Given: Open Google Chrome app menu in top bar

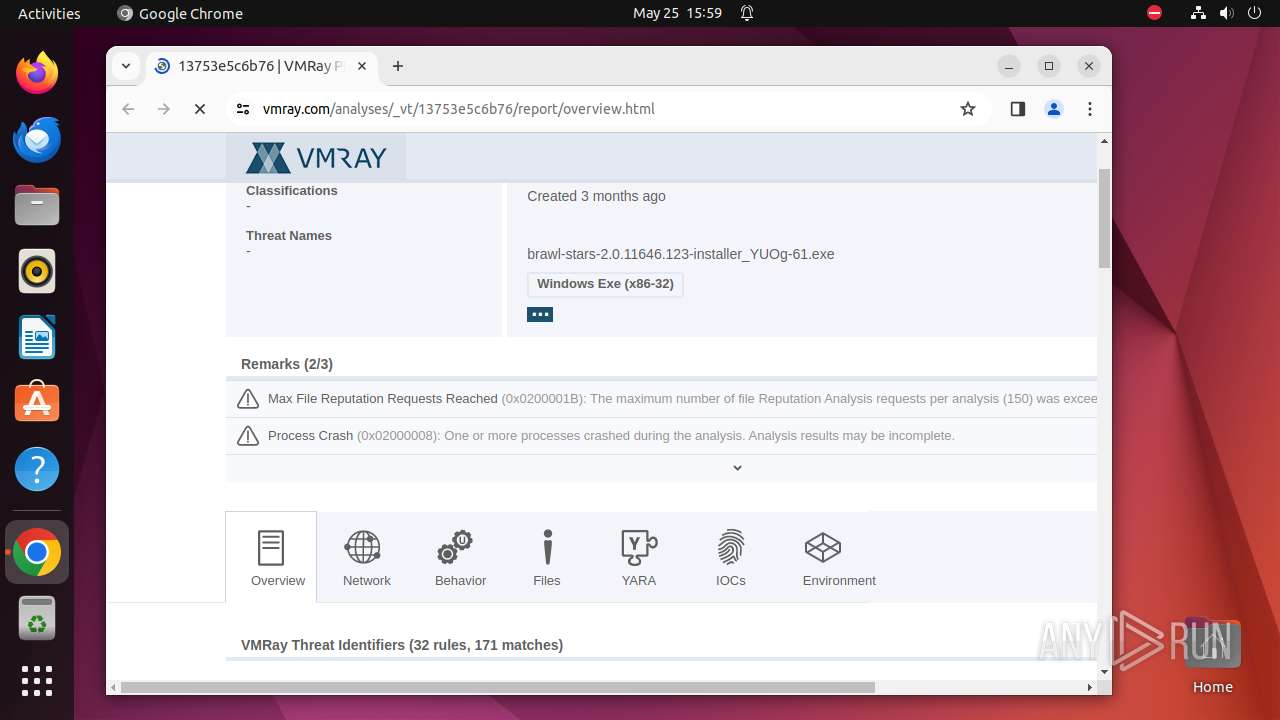Looking at the screenshot, I should pos(180,13).
